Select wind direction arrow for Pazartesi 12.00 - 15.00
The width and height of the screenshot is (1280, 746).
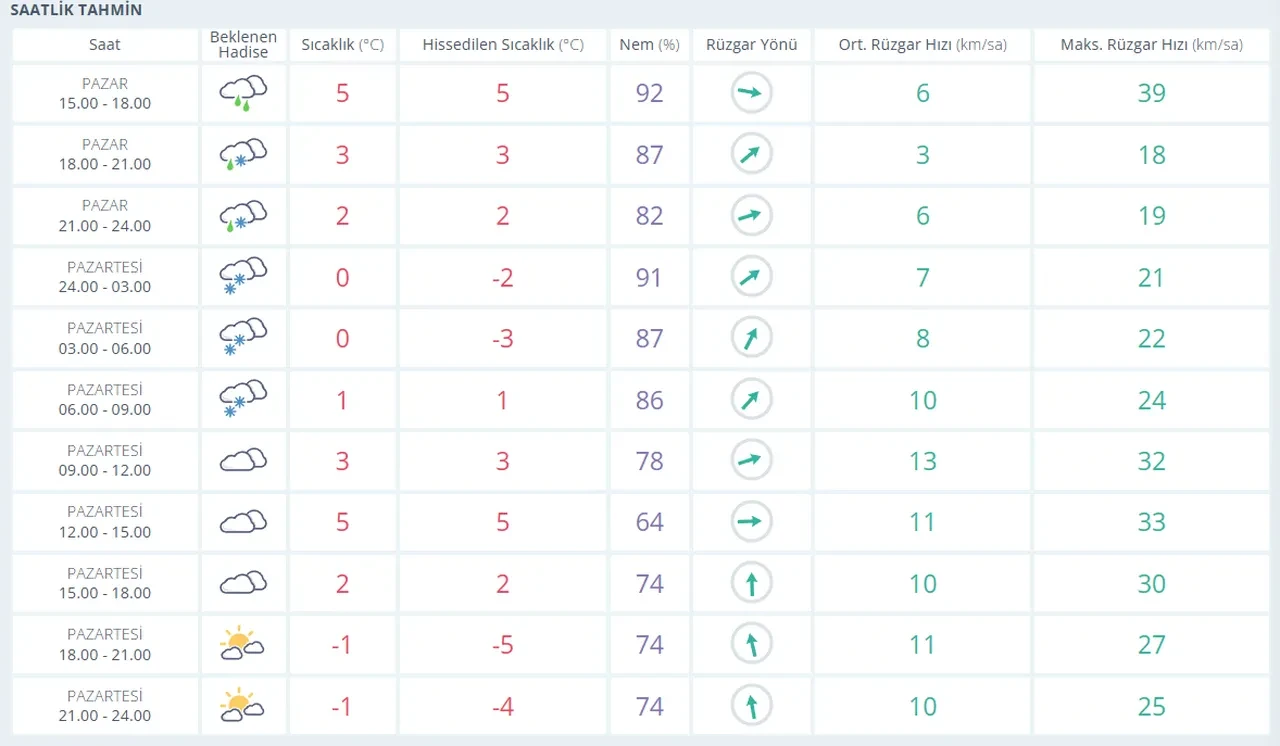[751, 521]
